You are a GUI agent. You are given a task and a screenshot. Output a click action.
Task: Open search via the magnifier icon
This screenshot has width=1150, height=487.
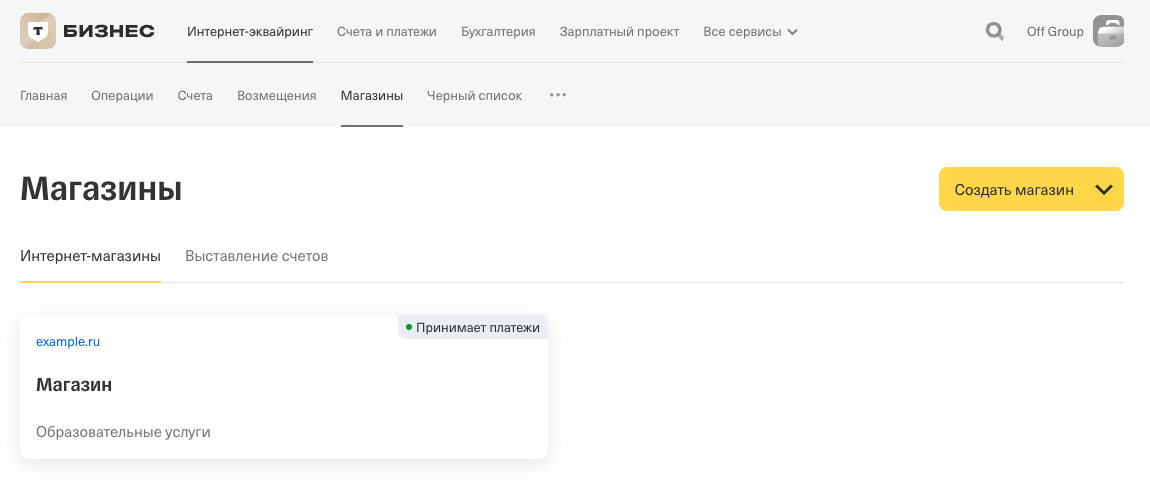995,32
